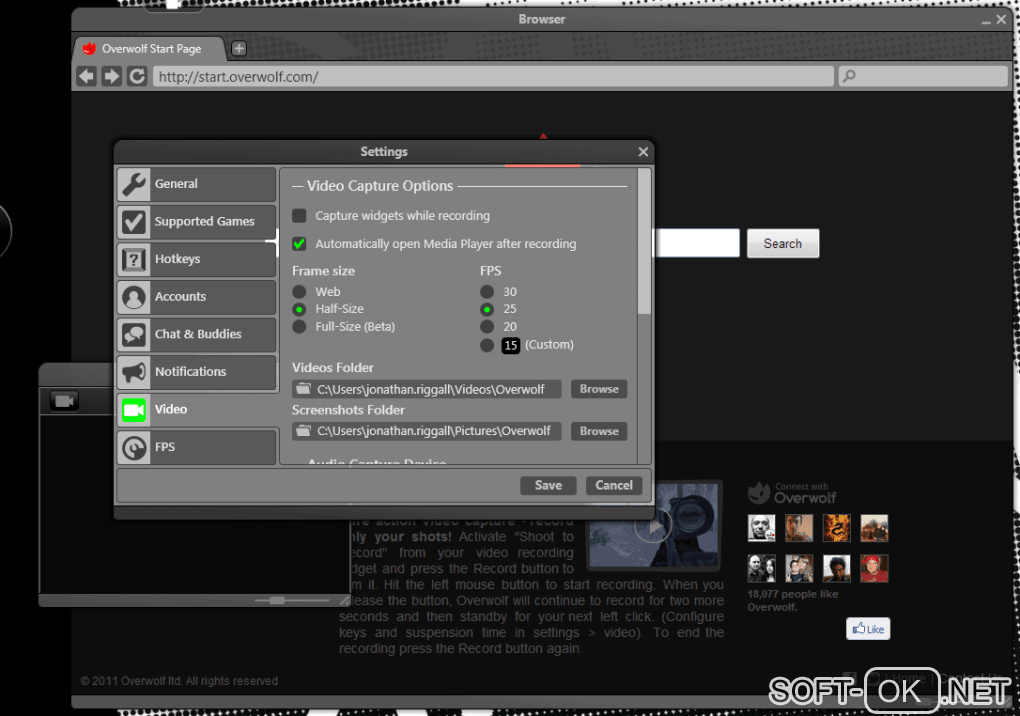Click first Facebook profile picture in Connect box
The height and width of the screenshot is (716, 1020).
761,528
